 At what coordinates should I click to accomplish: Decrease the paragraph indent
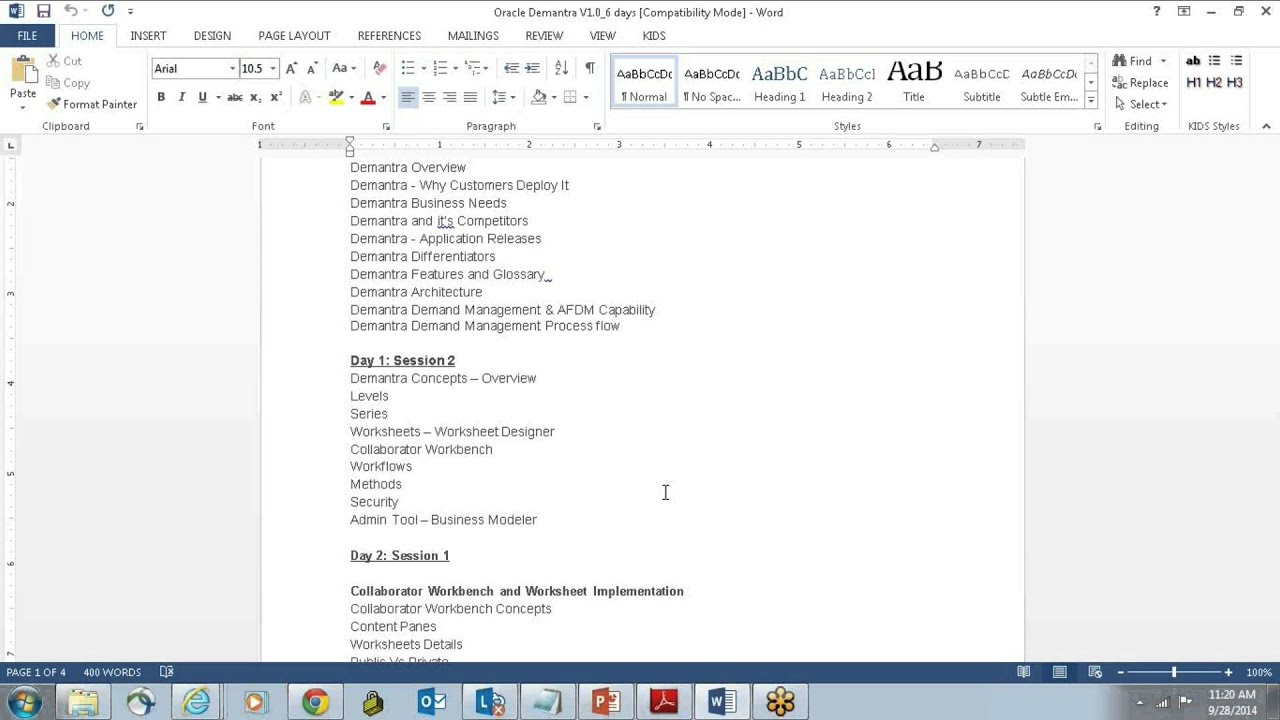pyautogui.click(x=511, y=68)
